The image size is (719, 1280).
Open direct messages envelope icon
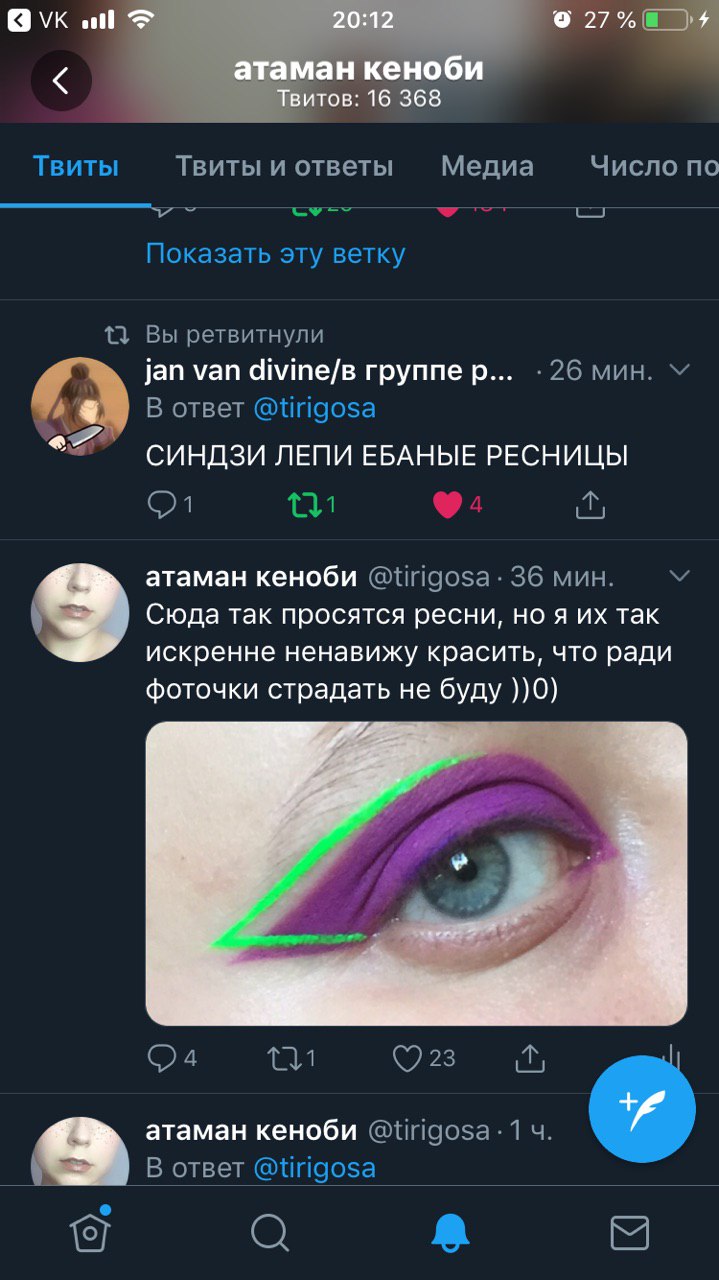[x=630, y=1233]
